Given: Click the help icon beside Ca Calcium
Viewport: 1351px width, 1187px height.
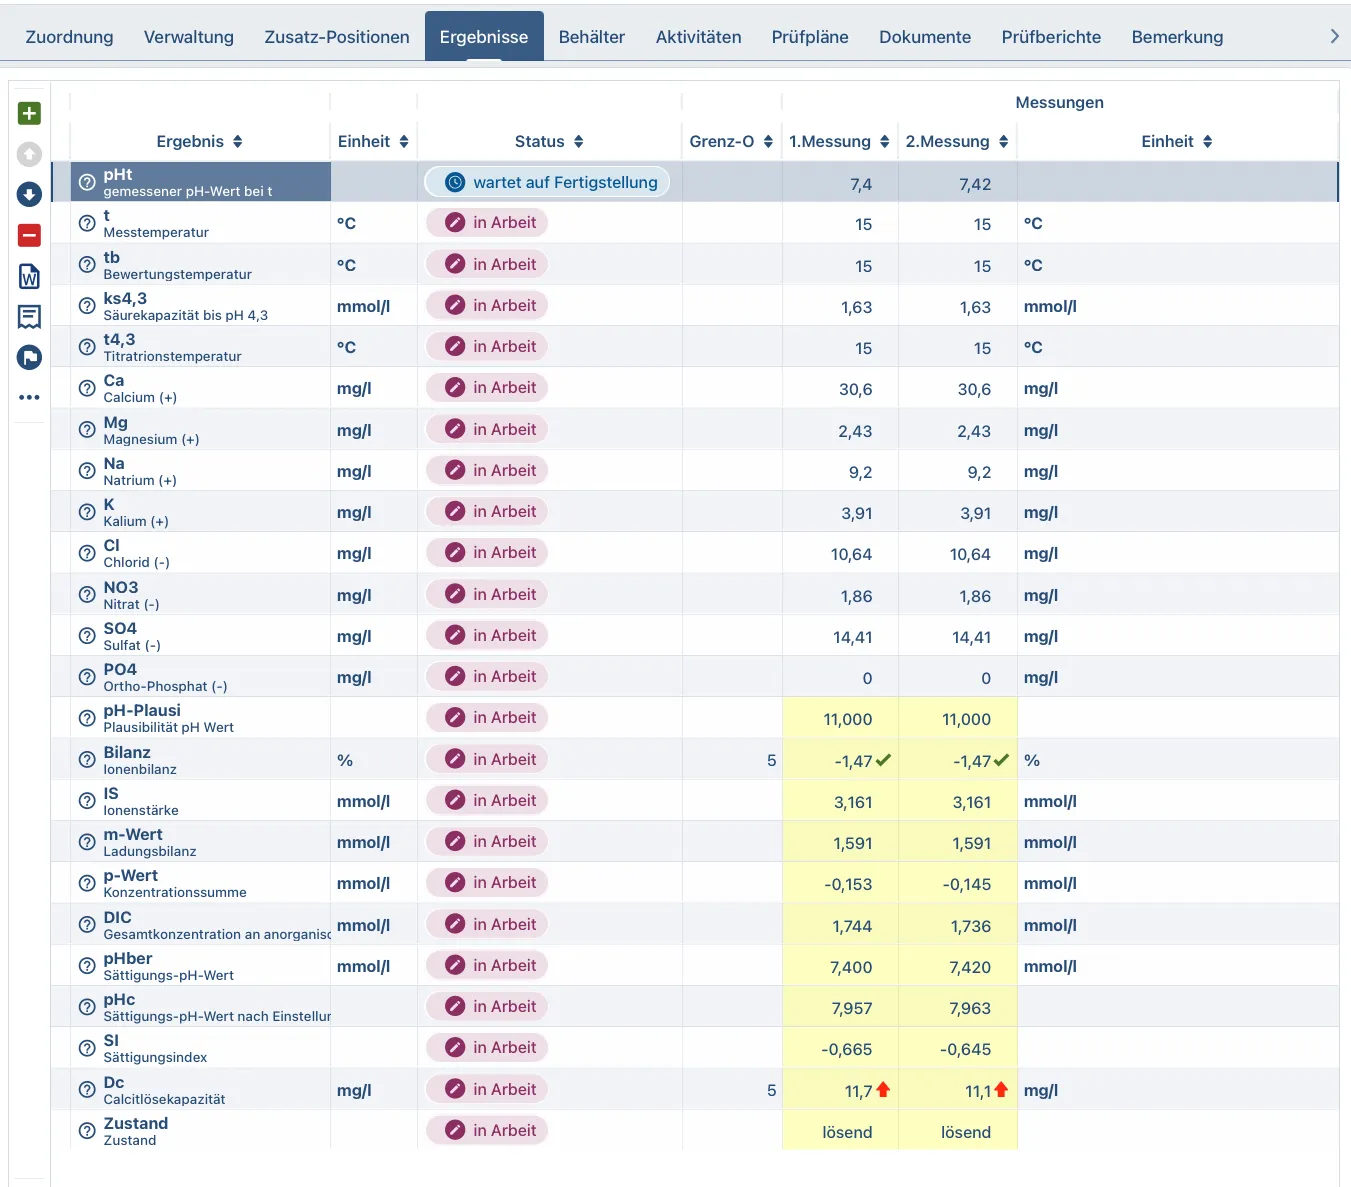Looking at the screenshot, I should tap(87, 388).
